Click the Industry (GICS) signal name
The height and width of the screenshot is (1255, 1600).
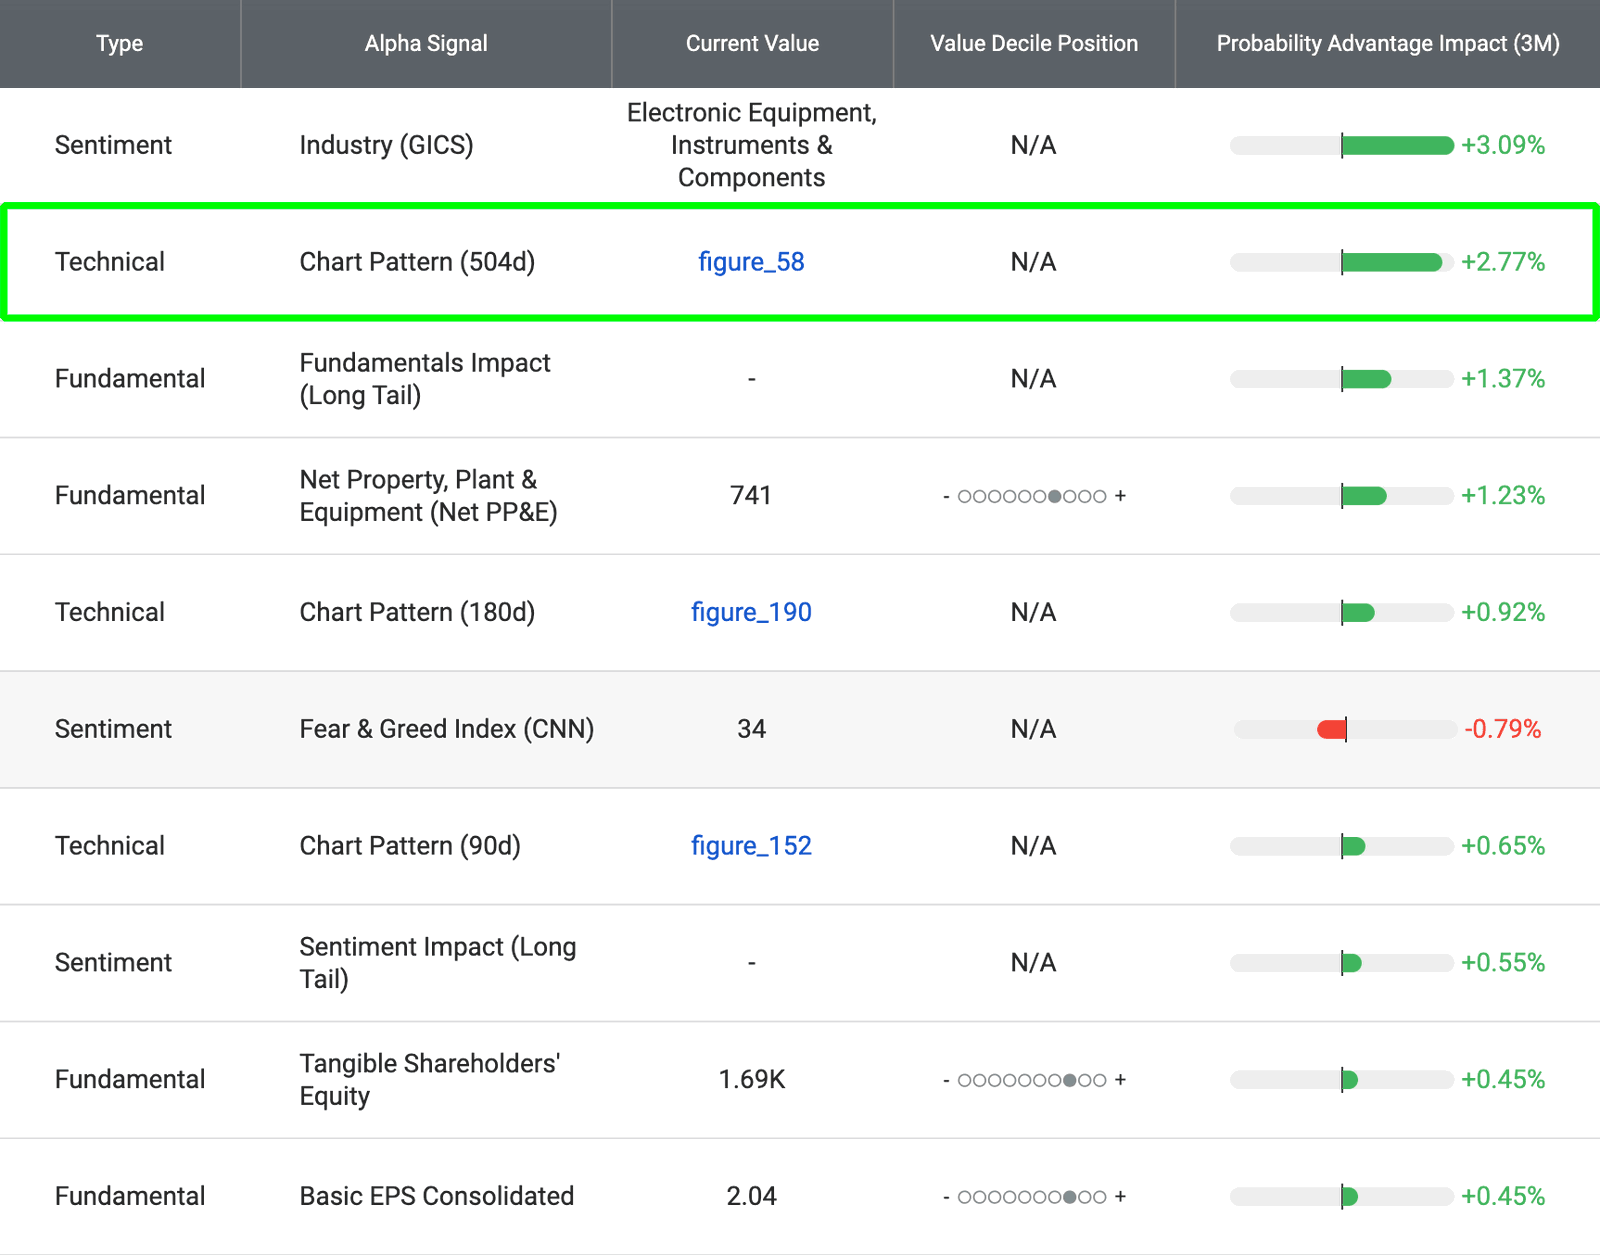click(x=386, y=145)
